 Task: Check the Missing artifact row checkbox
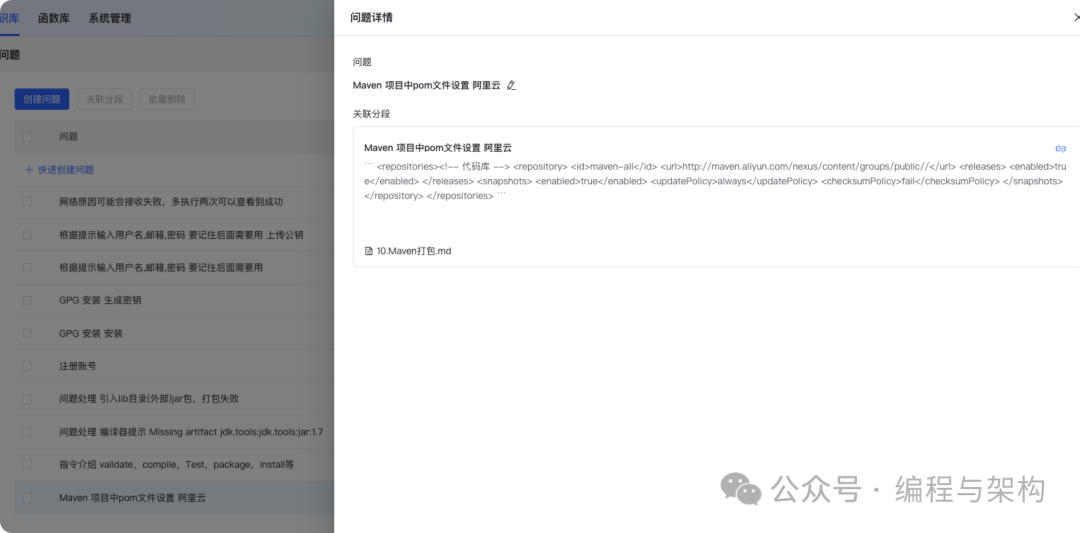[27, 432]
